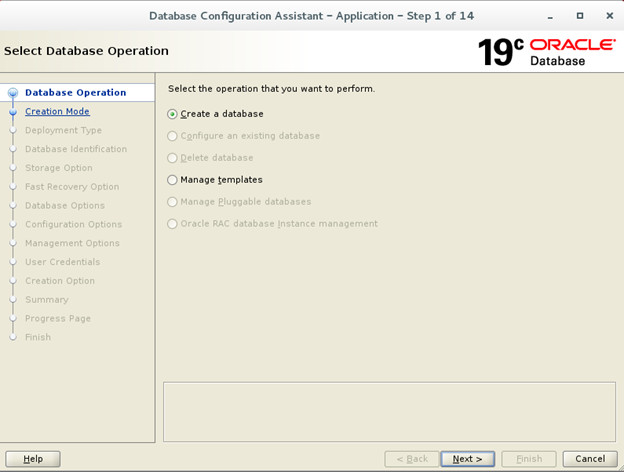Screen dimensions: 624x472
Task: Go back with the Back button
Action: (412, 459)
